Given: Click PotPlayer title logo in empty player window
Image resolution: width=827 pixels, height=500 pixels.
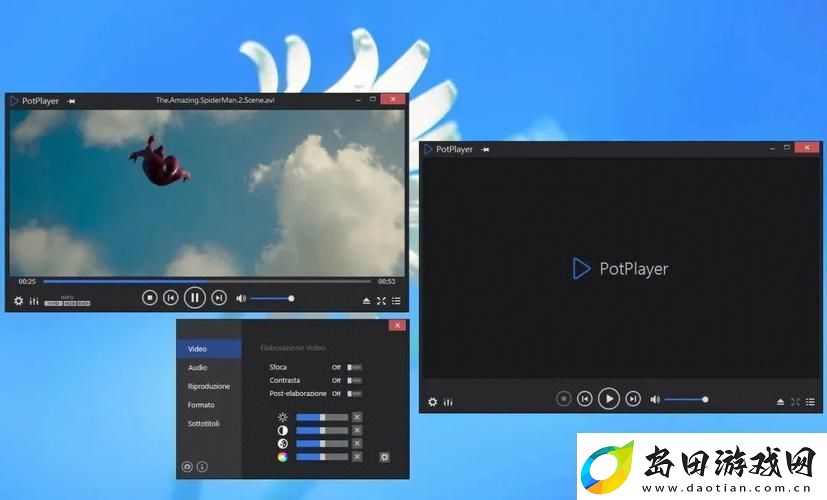Looking at the screenshot, I should click(x=449, y=149).
